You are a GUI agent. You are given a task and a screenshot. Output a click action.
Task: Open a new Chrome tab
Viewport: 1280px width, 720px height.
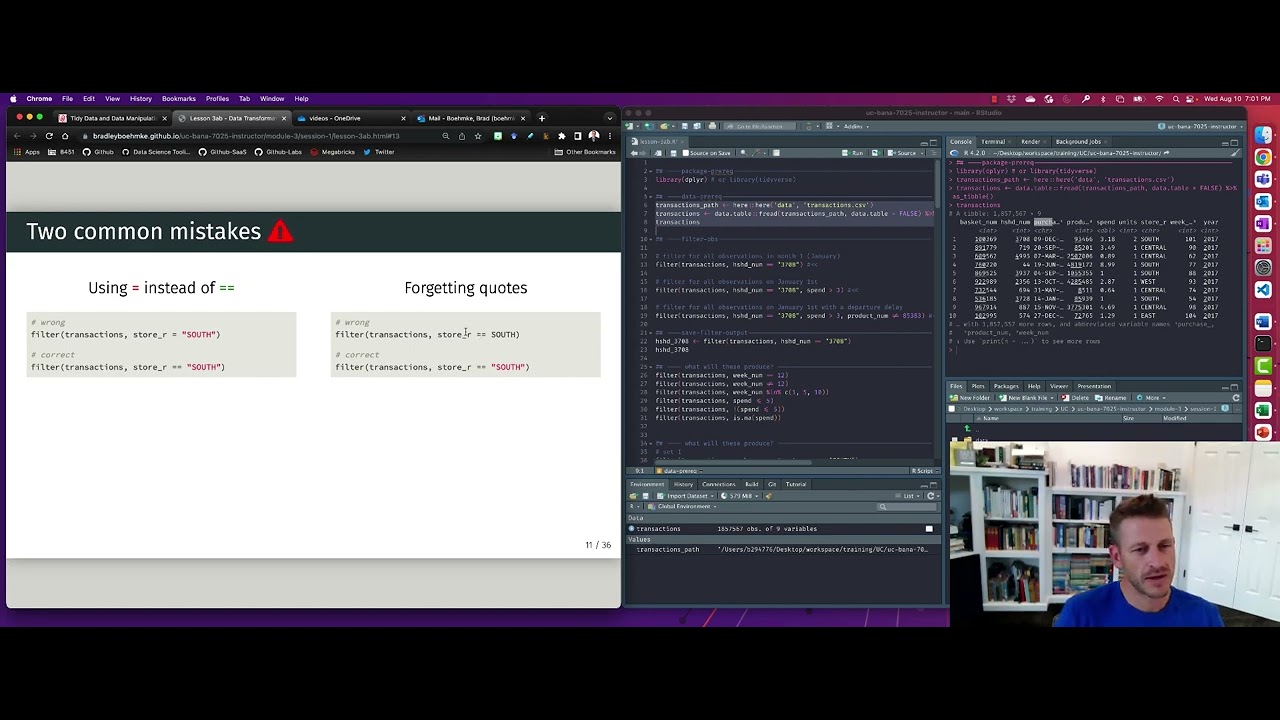coord(542,118)
